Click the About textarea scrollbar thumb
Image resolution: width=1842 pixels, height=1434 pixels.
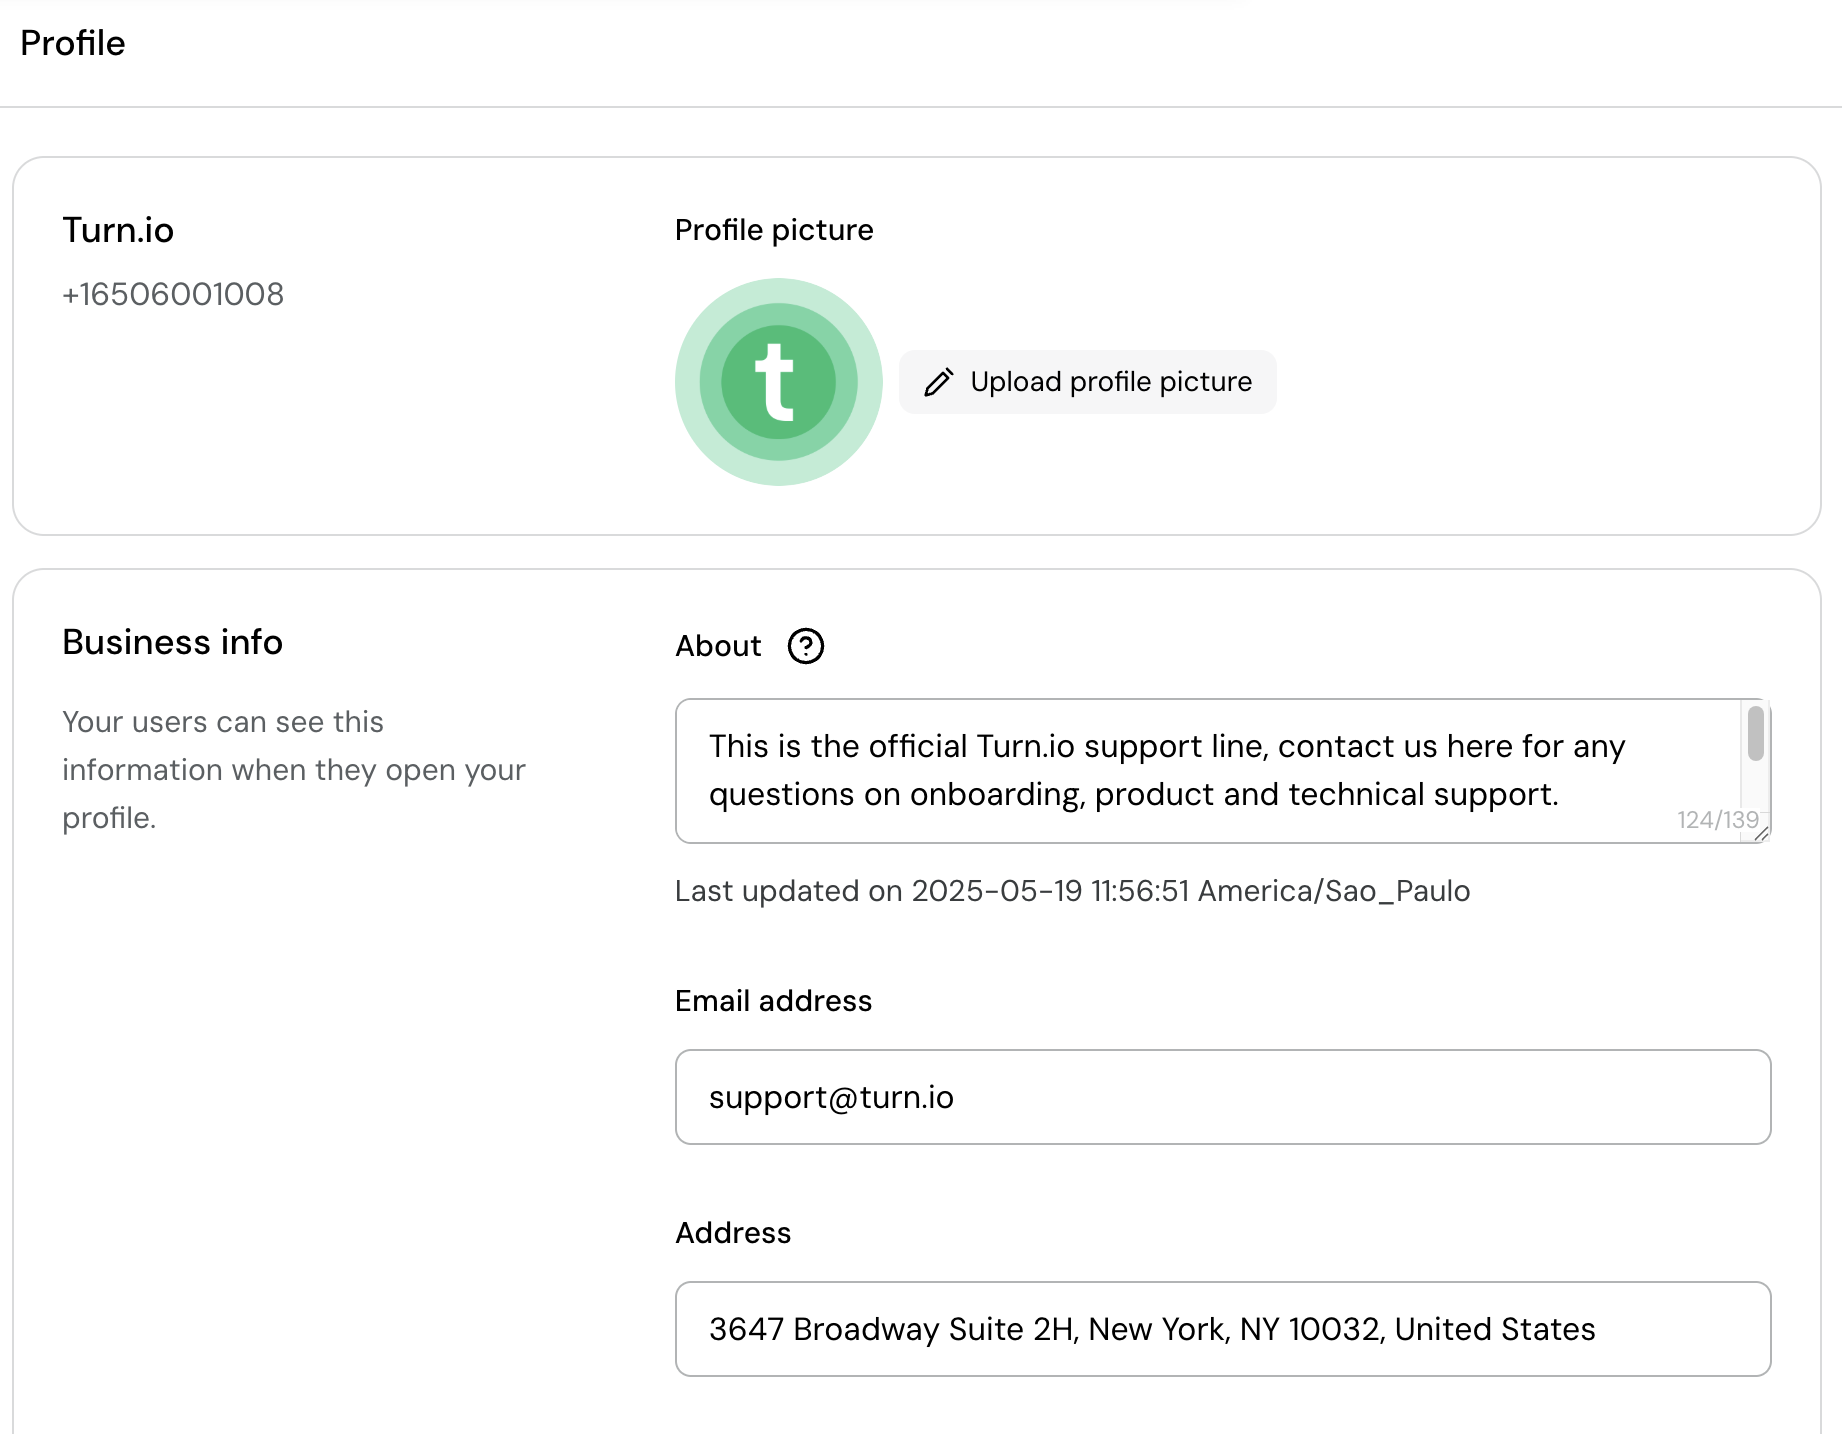tap(1755, 733)
